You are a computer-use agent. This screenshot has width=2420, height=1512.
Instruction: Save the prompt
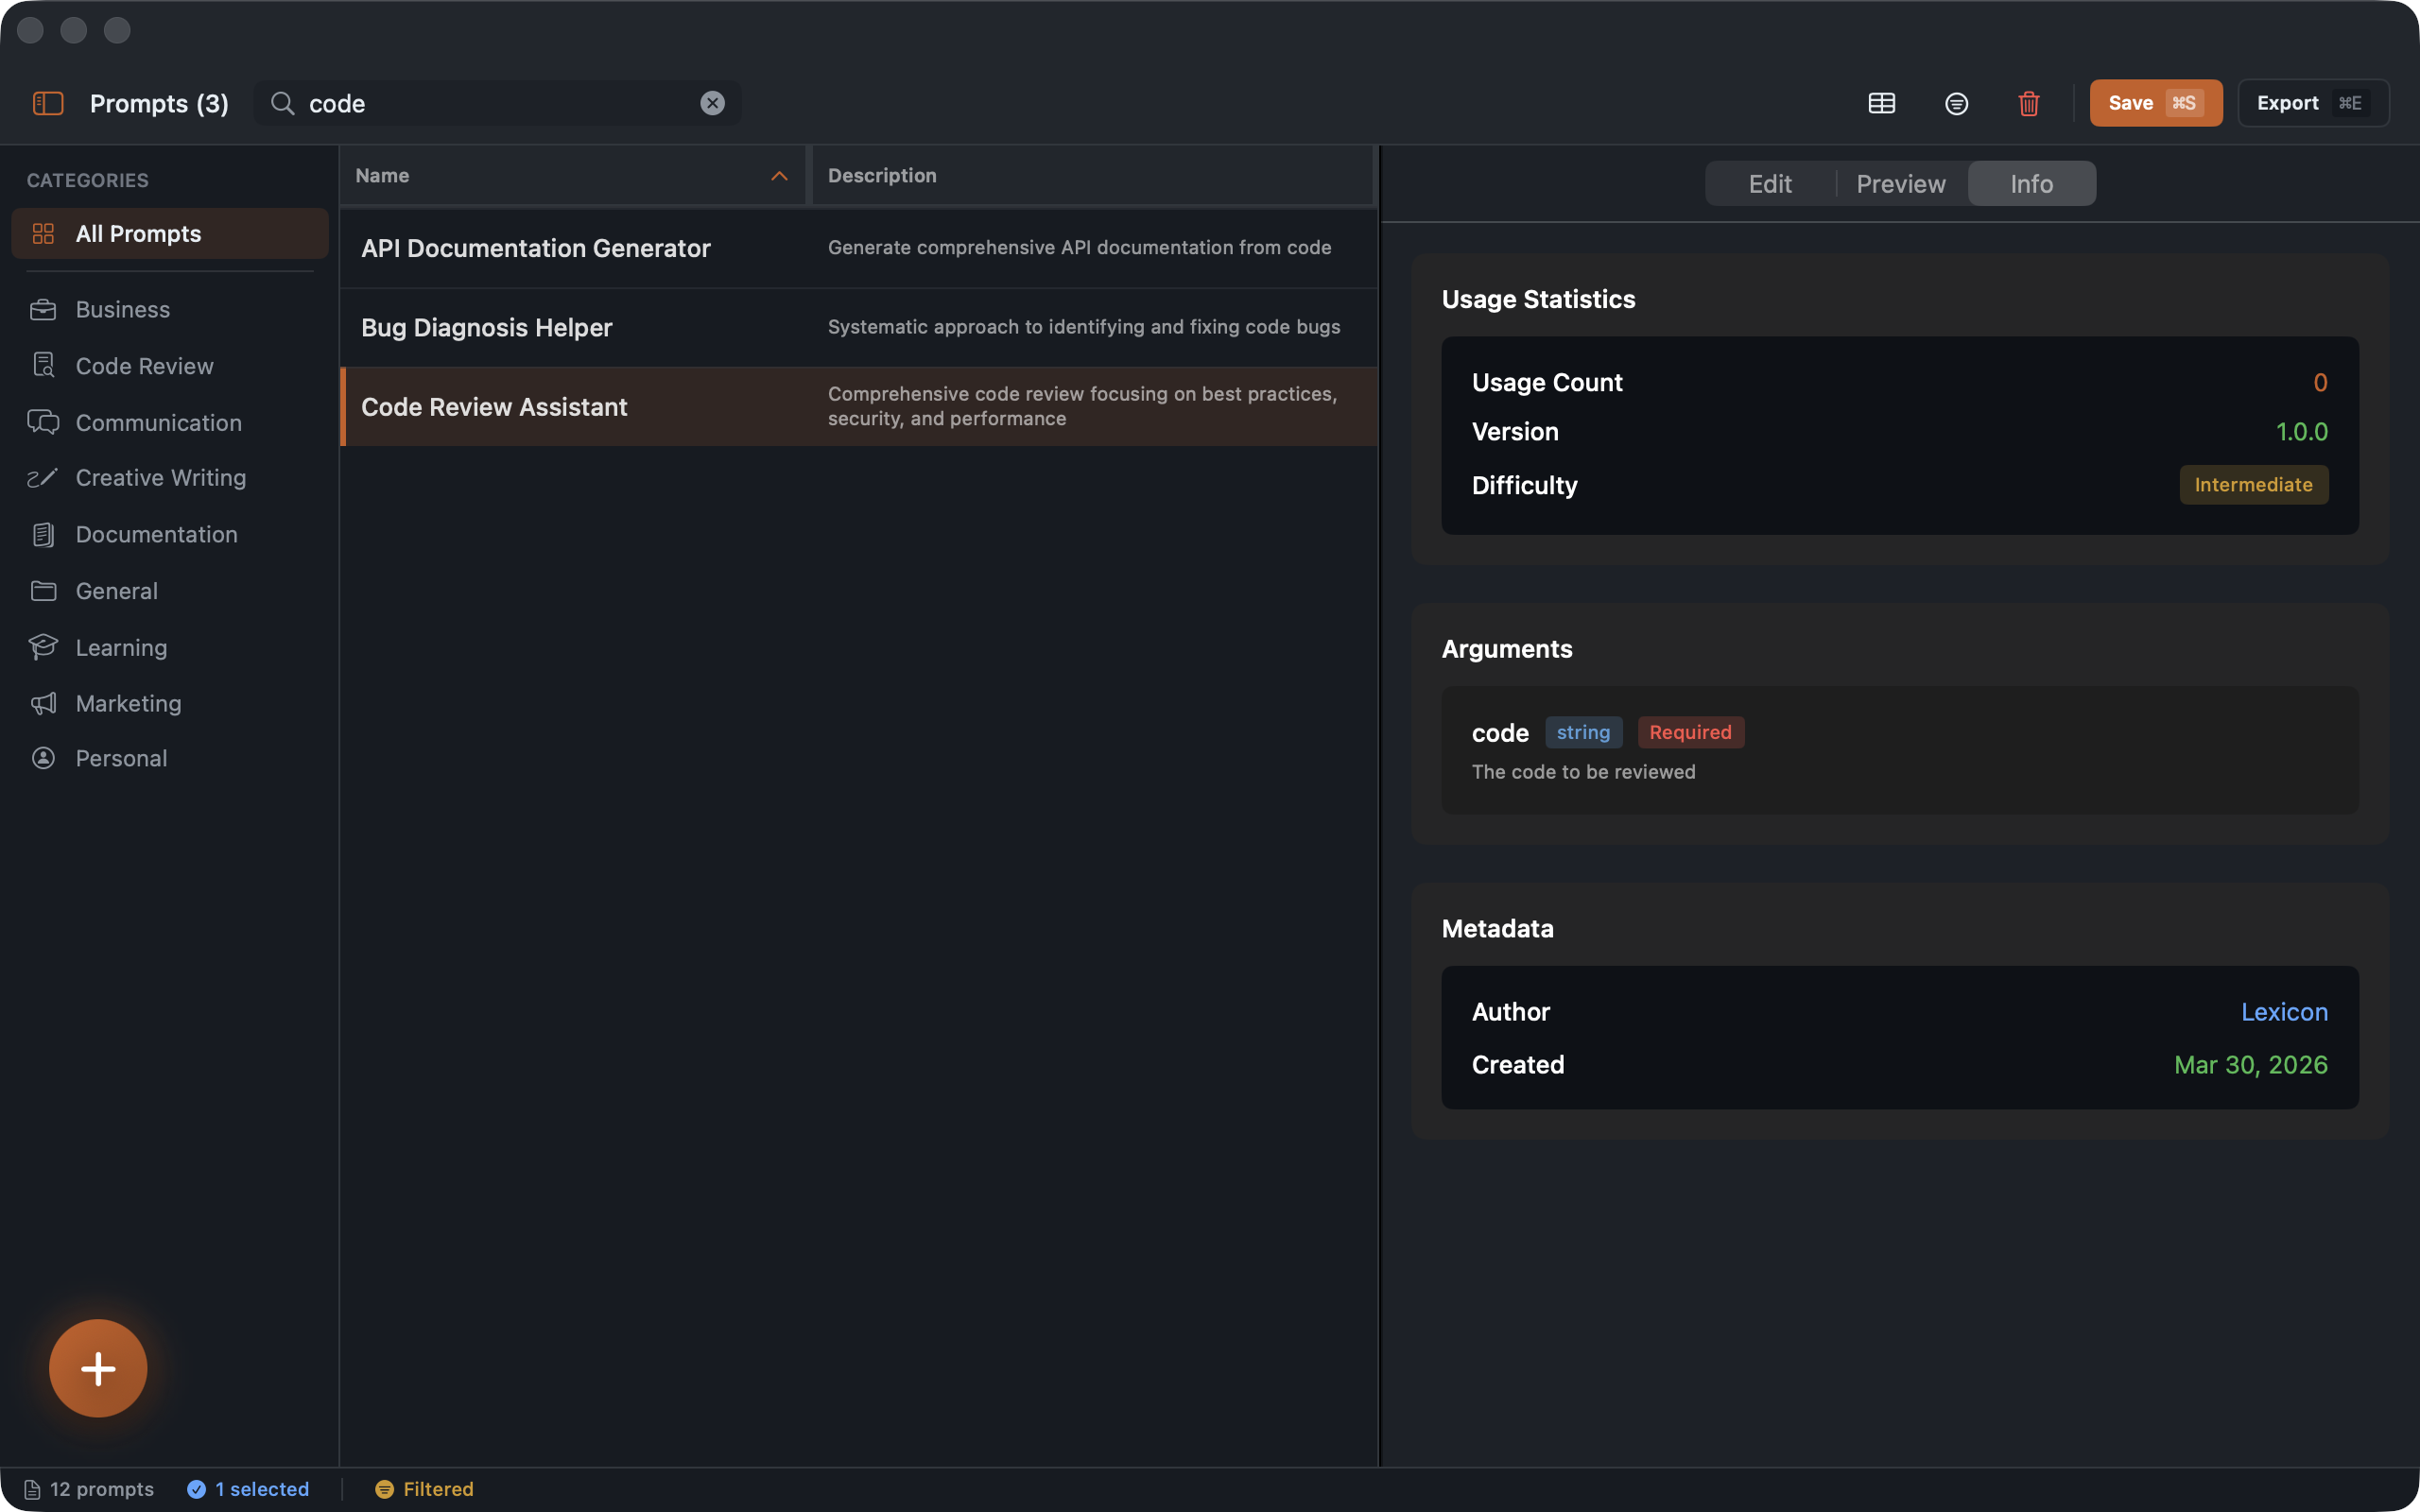tap(2156, 103)
